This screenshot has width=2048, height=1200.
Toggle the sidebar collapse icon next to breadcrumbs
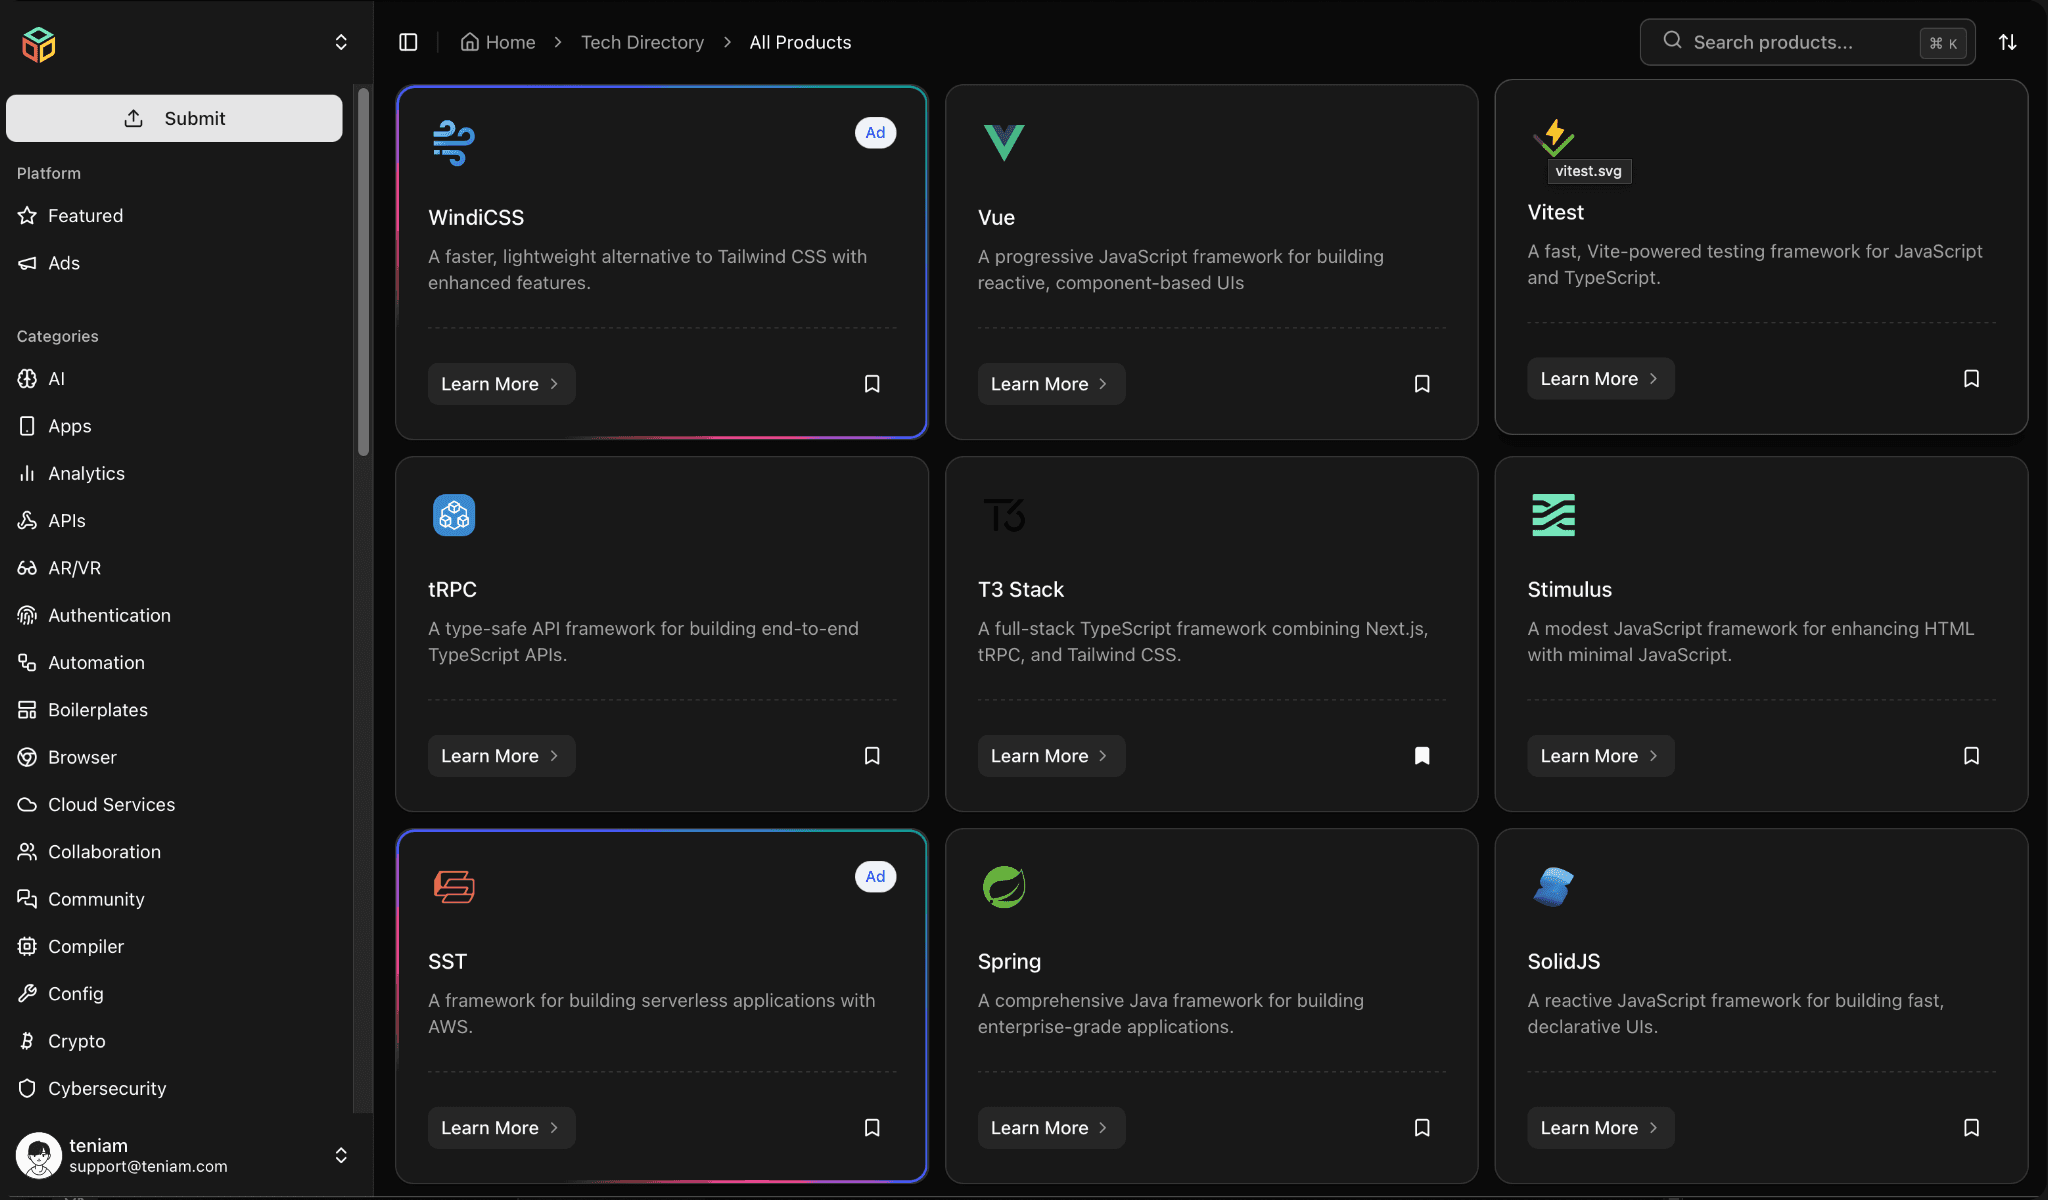point(409,42)
